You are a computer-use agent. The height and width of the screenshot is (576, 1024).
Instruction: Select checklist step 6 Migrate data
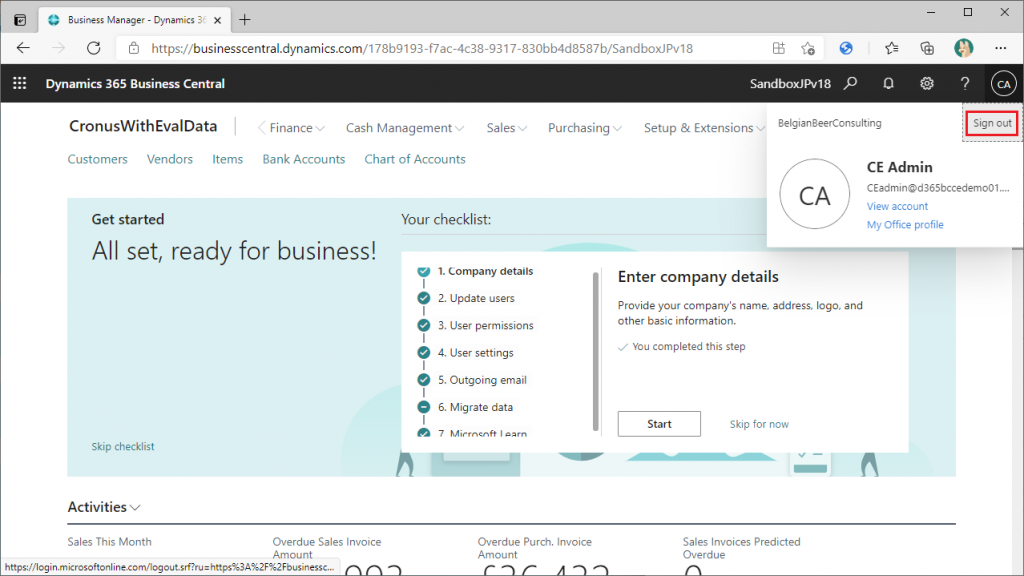pyautogui.click(x=475, y=408)
